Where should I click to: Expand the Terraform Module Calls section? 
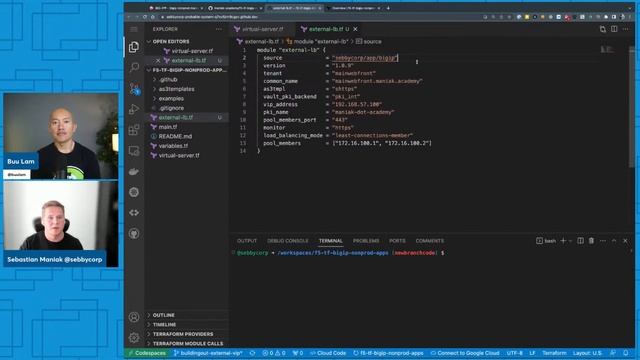coord(187,344)
